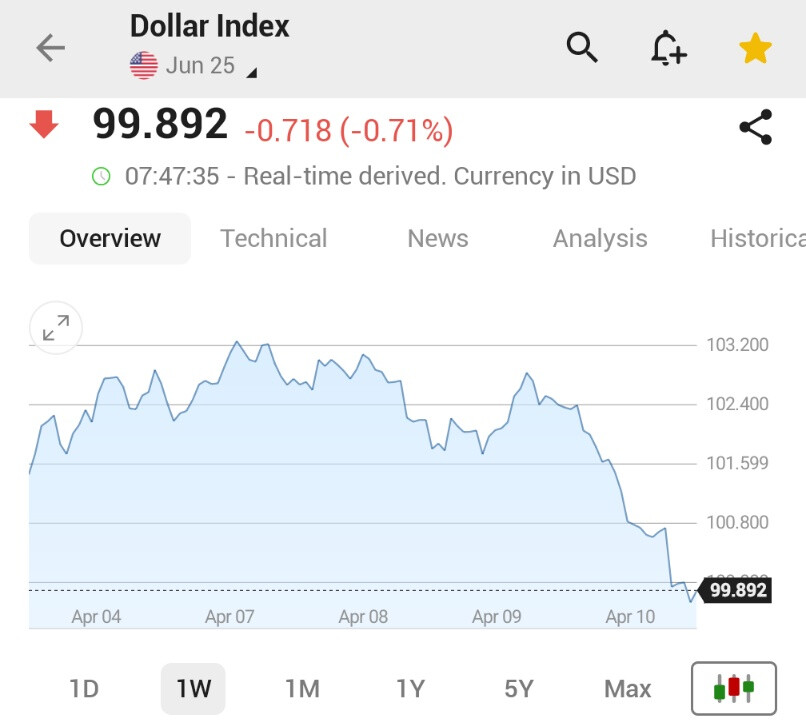Viewport: 806px width, 726px height.
Task: Open the Analysis tab
Action: (600, 238)
